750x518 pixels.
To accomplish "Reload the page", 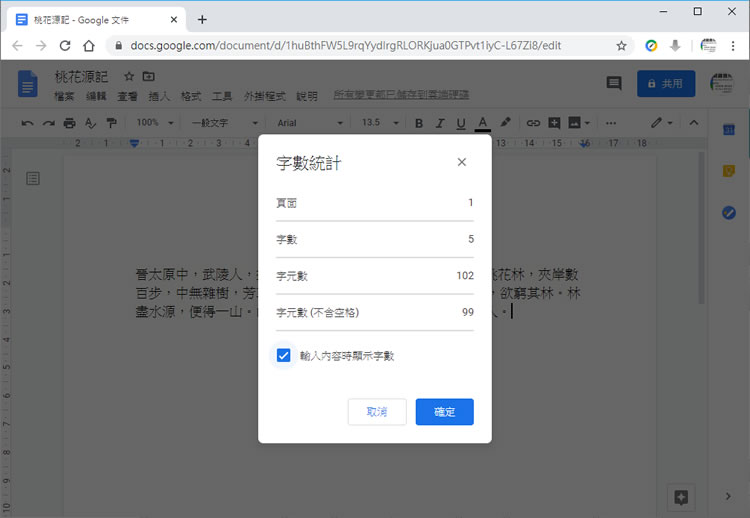I will coord(65,46).
